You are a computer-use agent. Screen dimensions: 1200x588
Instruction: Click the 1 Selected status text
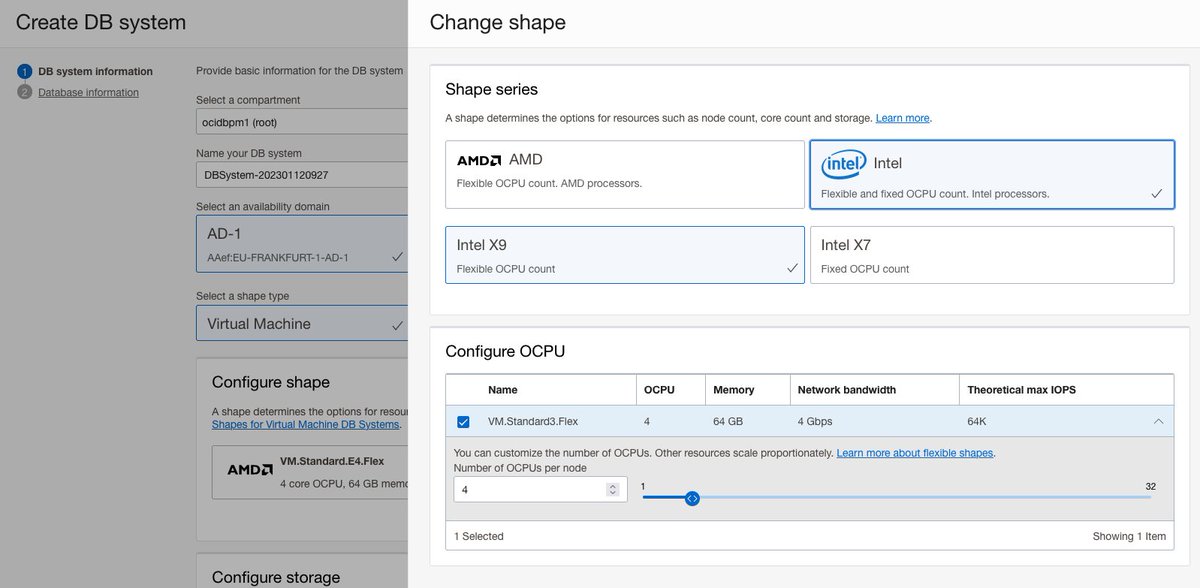[479, 536]
